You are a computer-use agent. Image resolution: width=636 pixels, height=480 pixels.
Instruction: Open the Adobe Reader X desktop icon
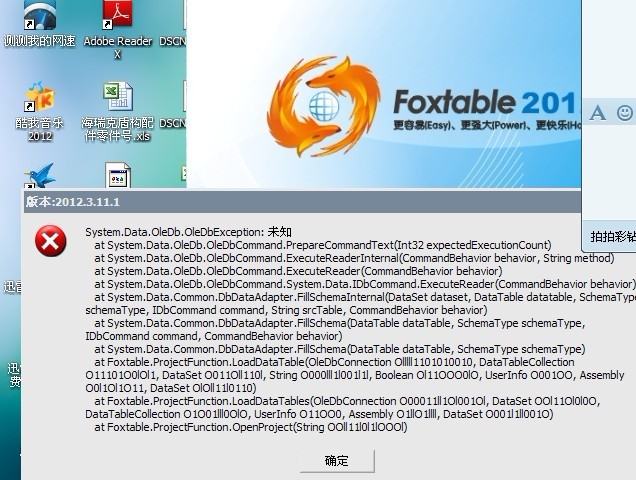pyautogui.click(x=118, y=29)
